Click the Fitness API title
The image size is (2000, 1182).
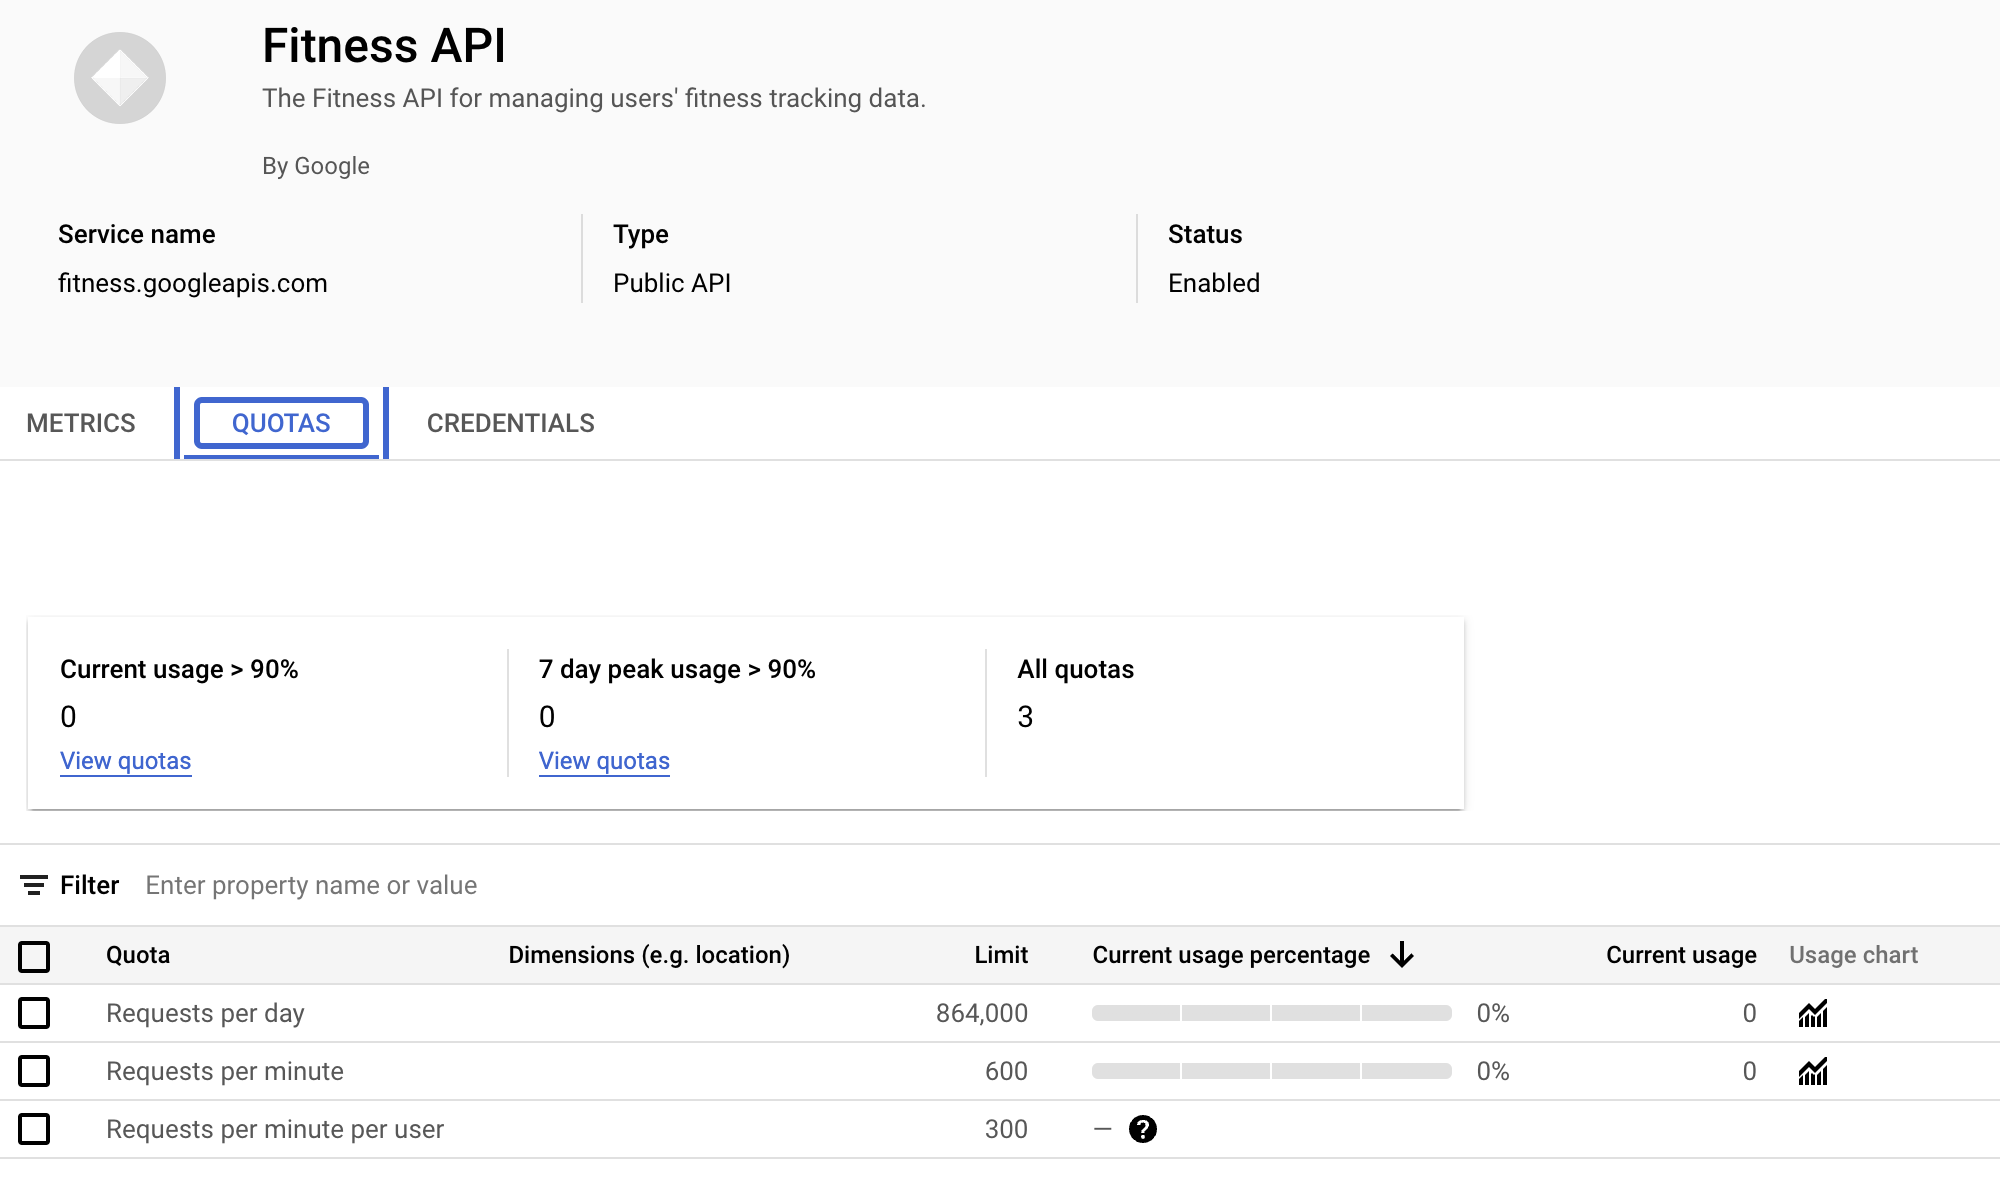384,46
